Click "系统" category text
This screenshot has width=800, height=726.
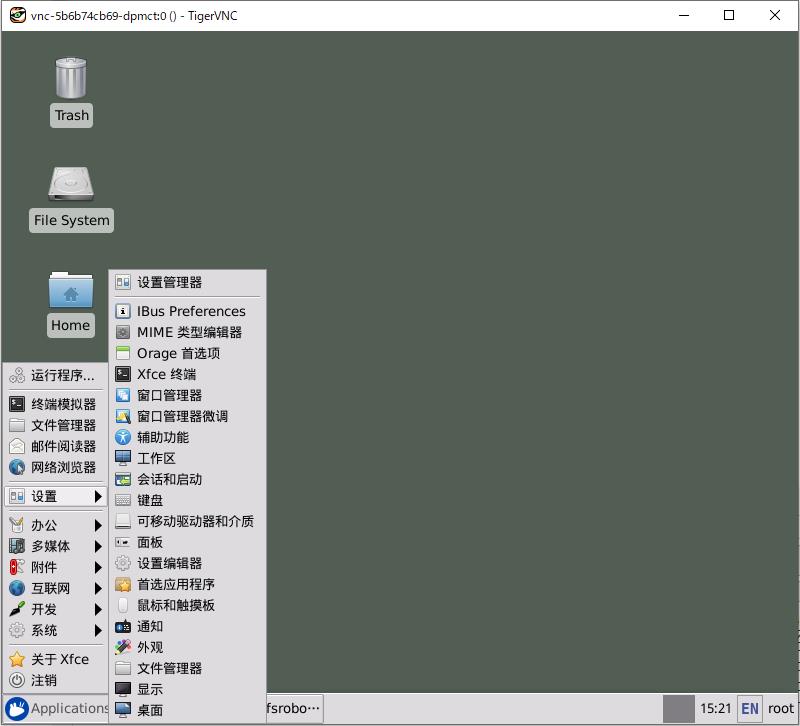44,631
